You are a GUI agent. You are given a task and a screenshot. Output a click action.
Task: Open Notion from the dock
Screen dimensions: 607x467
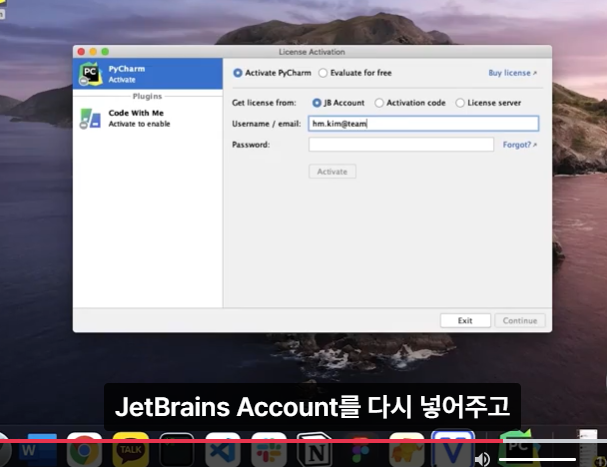[315, 450]
